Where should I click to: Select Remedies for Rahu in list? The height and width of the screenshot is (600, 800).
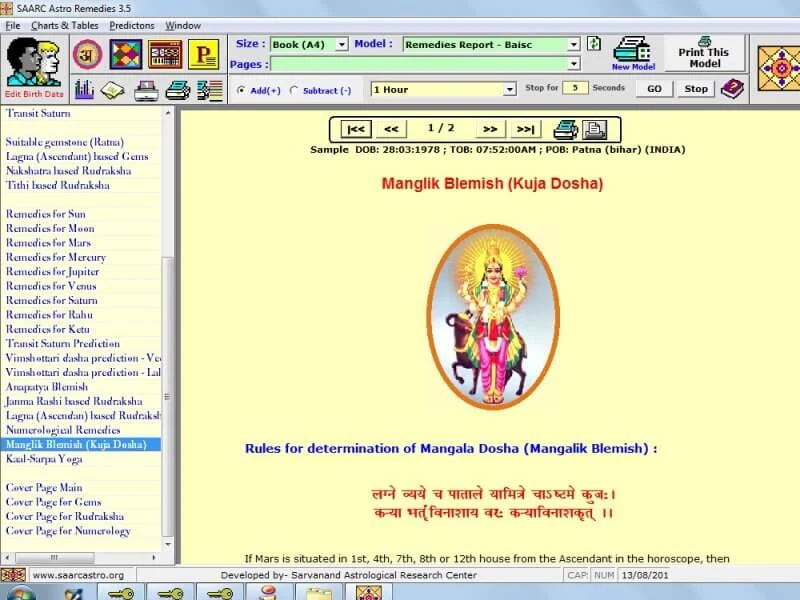49,315
